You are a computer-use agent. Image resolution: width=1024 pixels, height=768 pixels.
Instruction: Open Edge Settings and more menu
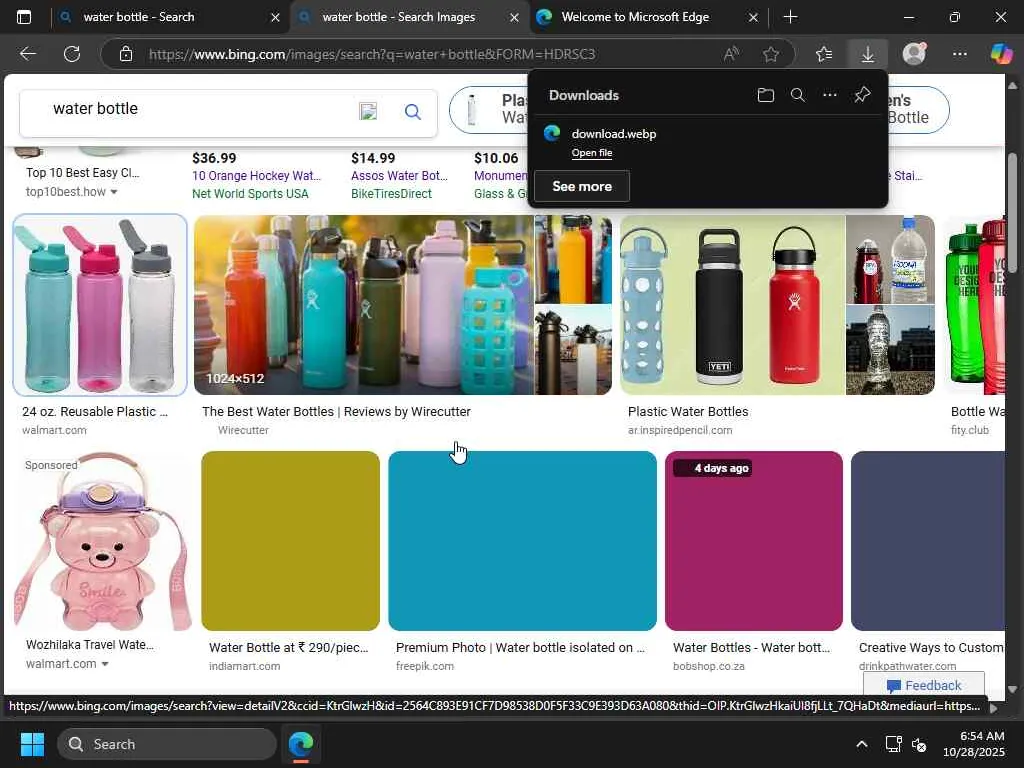[x=959, y=54]
